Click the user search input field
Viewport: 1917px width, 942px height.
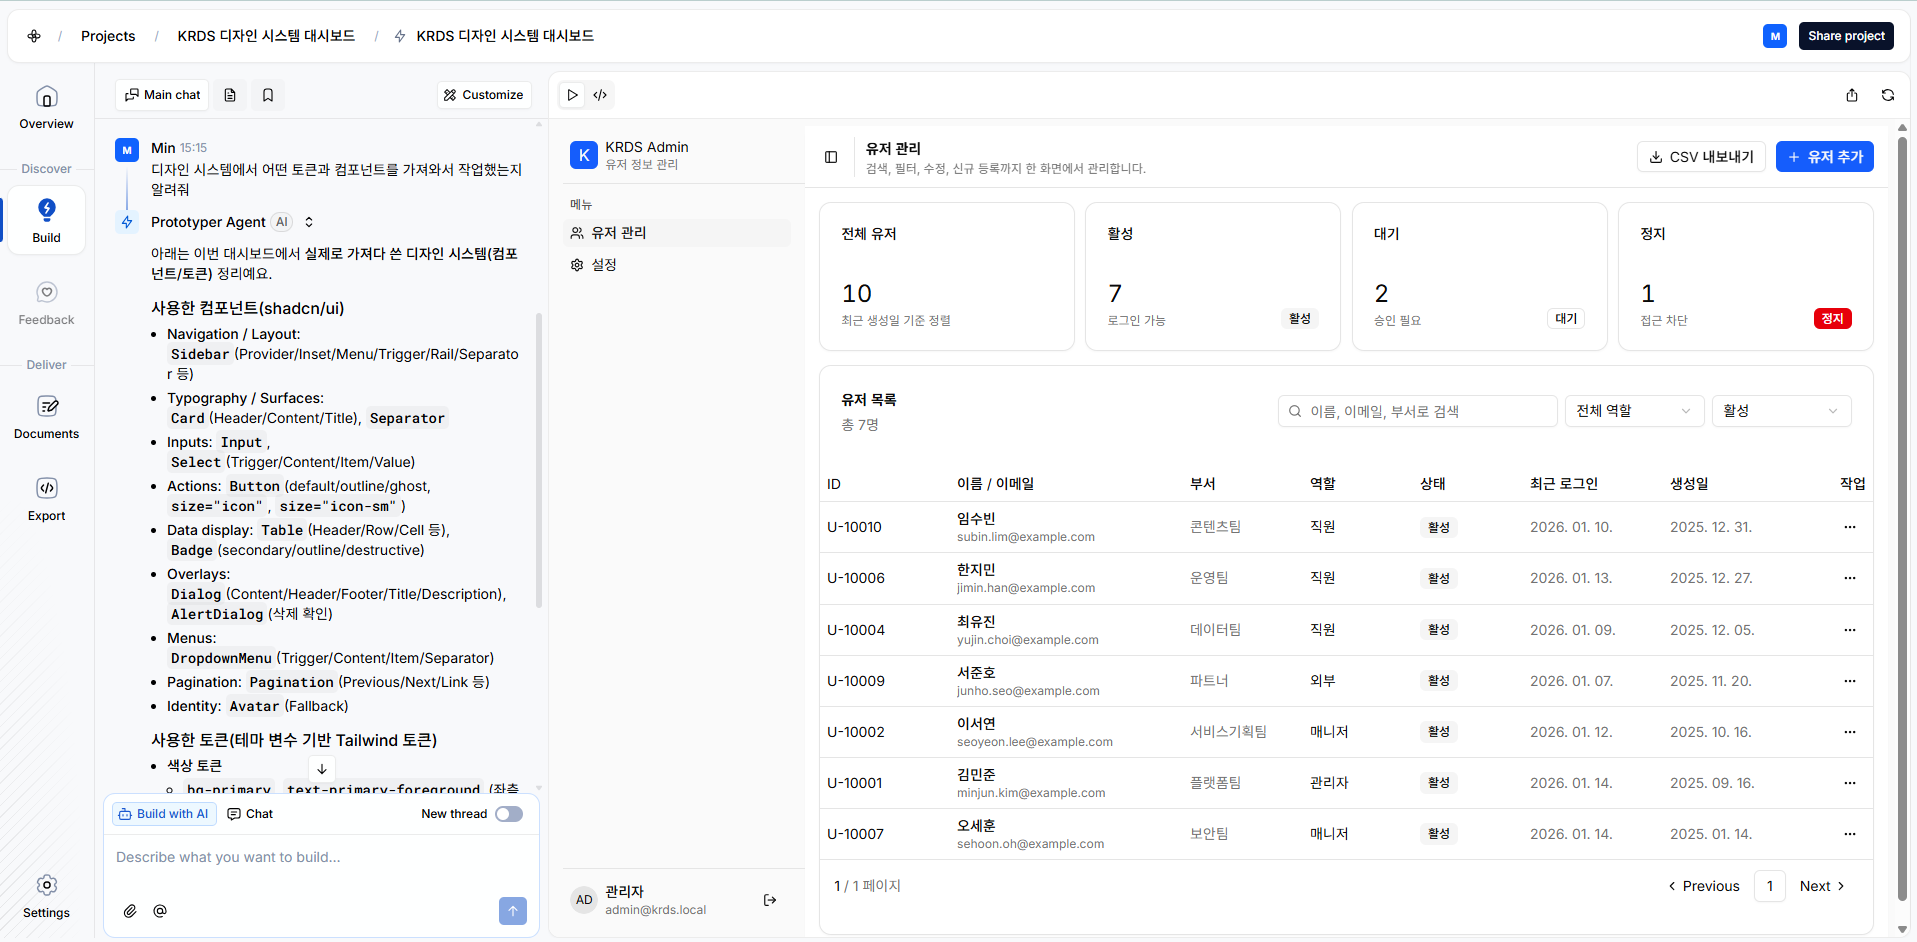tap(1417, 411)
